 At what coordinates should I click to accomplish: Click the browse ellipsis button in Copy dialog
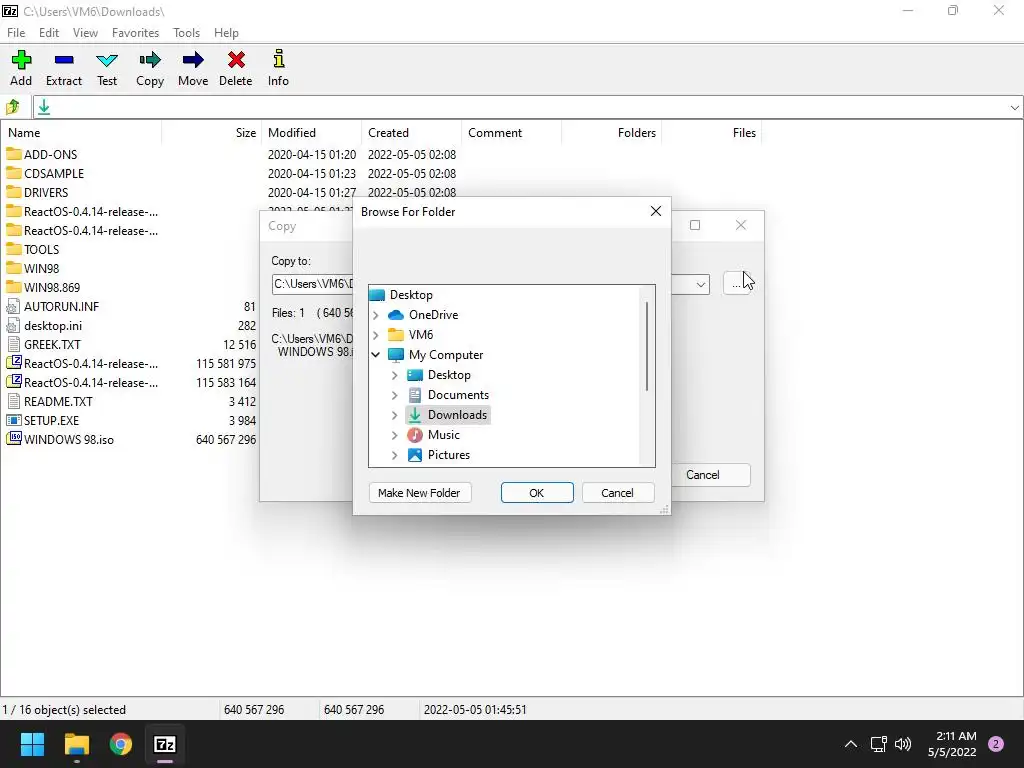pos(737,283)
